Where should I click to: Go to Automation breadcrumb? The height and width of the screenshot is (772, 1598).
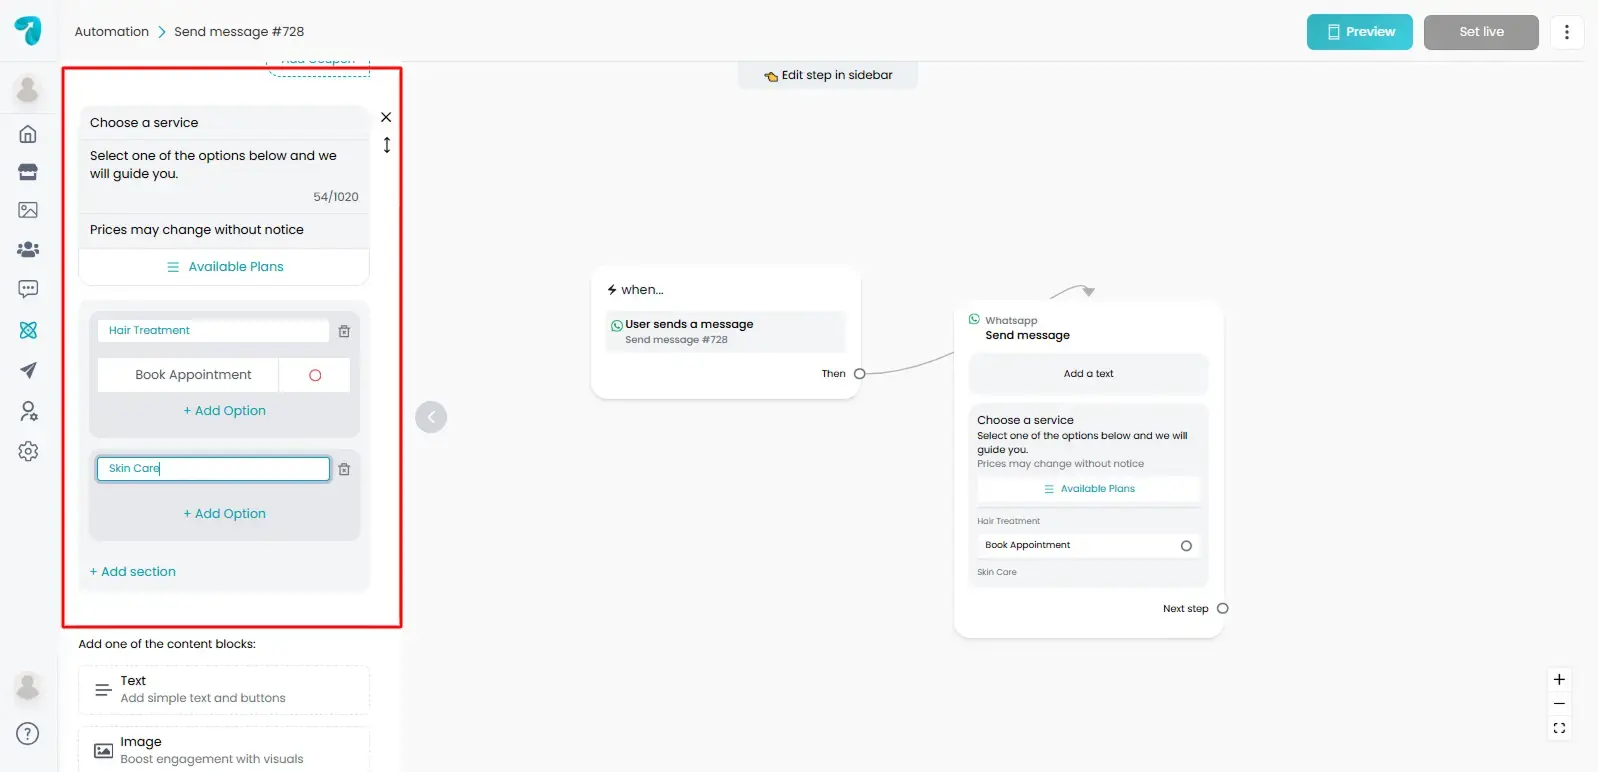coord(111,32)
